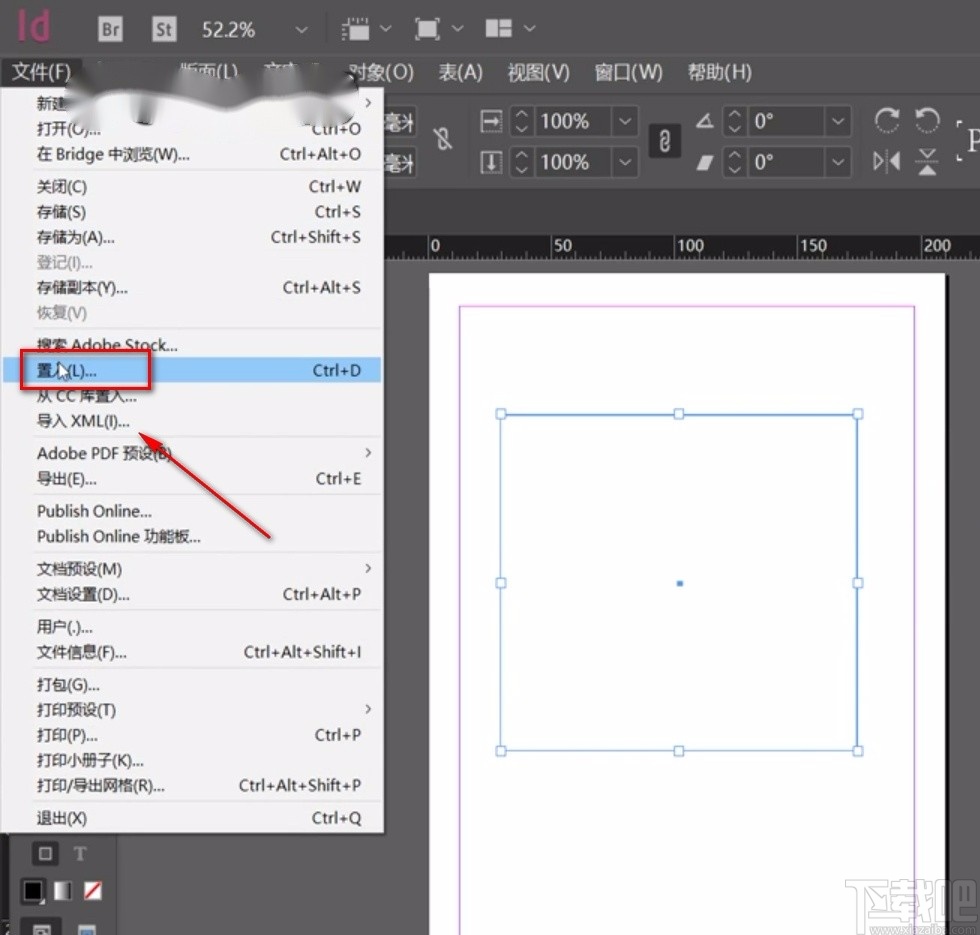Open X scale percentage dropdown

[625, 121]
